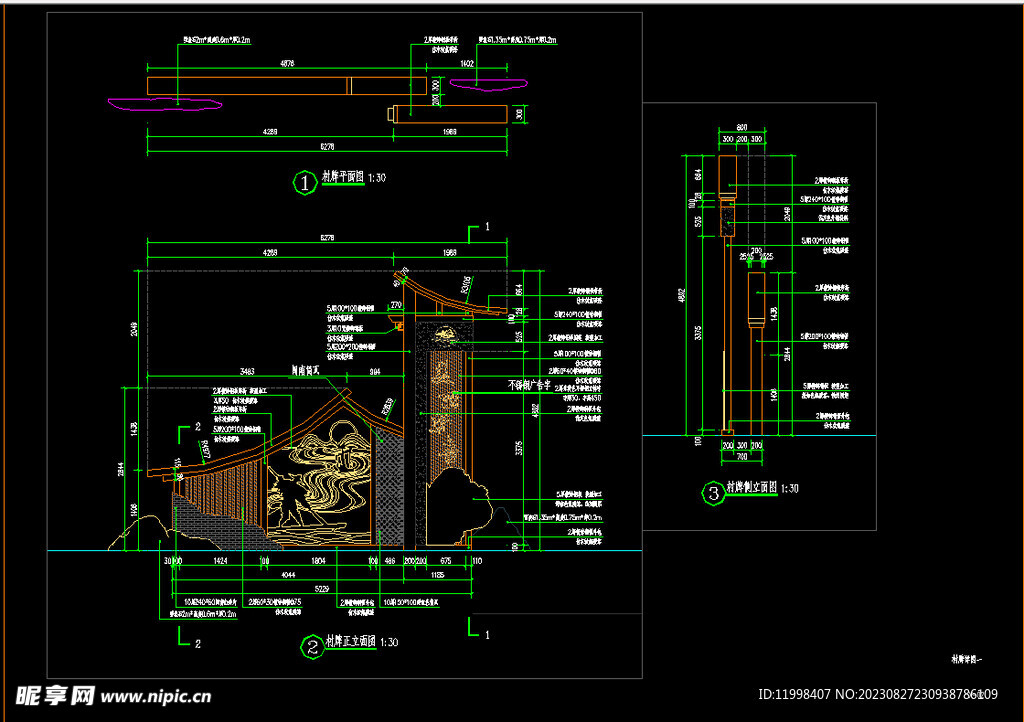This screenshot has width=1024, height=722.
Task: Select the 4878 dimension text in plan view
Action: (x=285, y=66)
